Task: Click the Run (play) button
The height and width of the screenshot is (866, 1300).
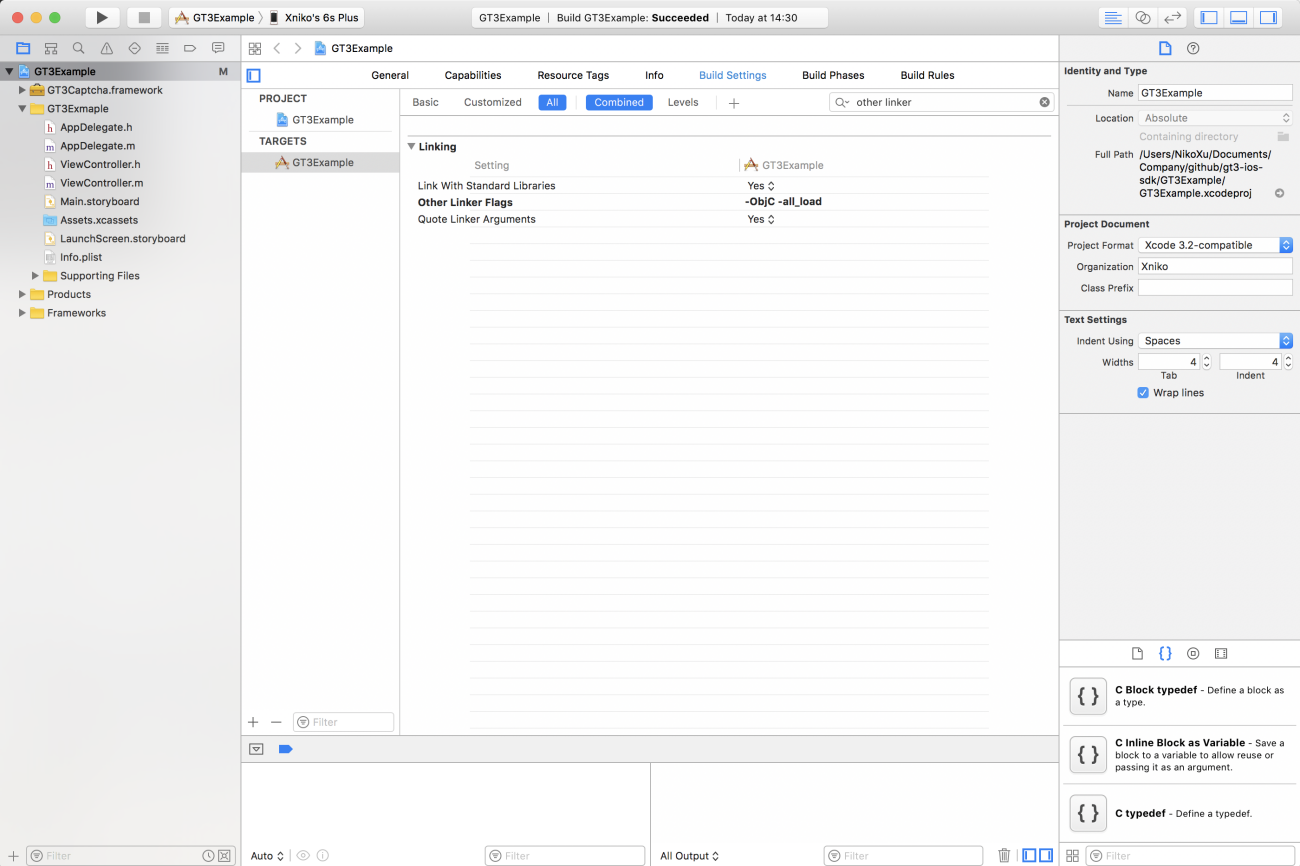Action: tap(101, 18)
